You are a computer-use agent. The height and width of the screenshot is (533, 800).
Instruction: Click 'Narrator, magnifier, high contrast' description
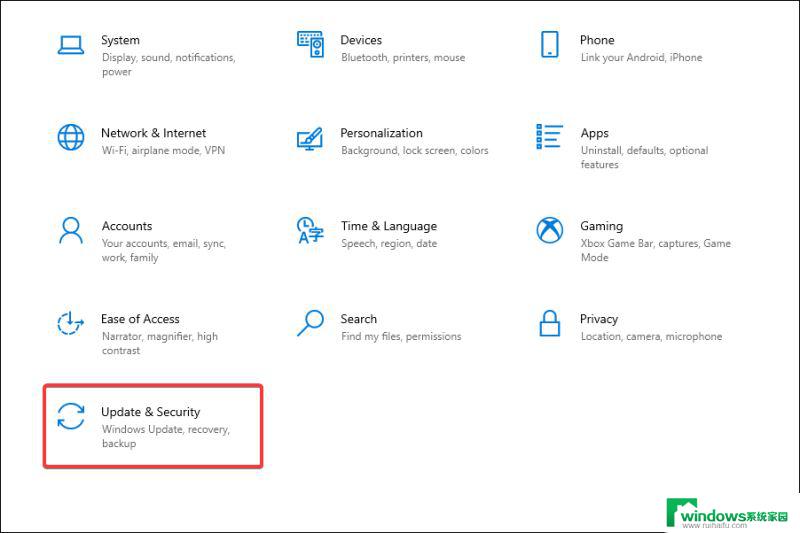click(x=160, y=344)
